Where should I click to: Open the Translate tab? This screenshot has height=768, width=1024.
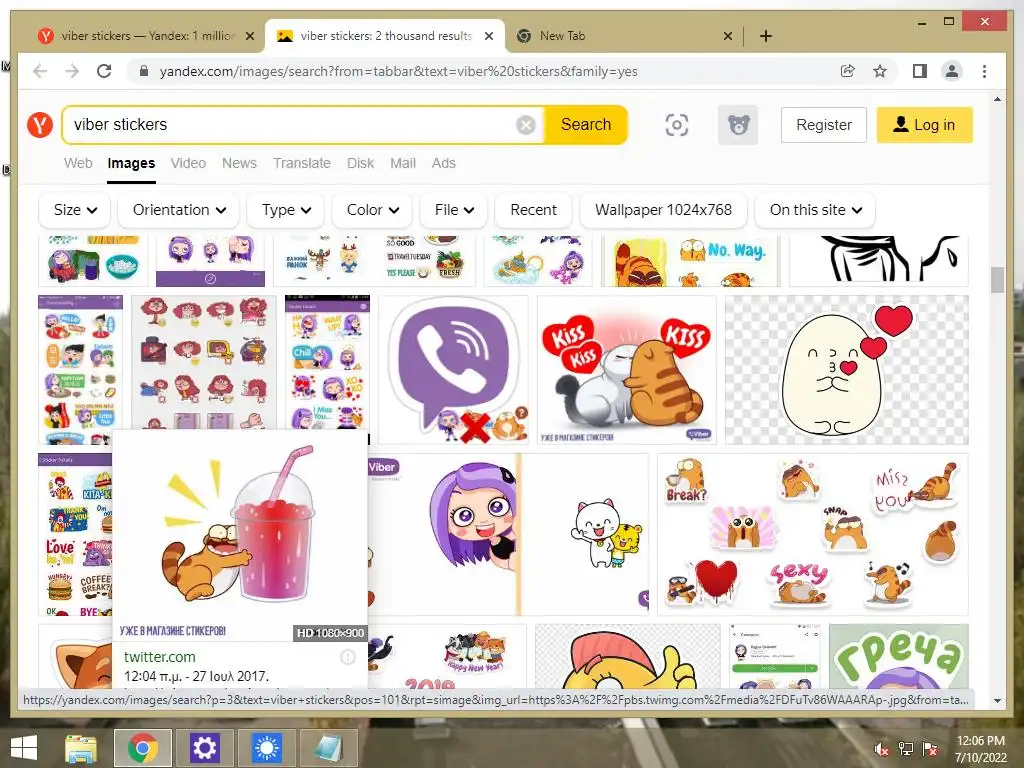(302, 163)
